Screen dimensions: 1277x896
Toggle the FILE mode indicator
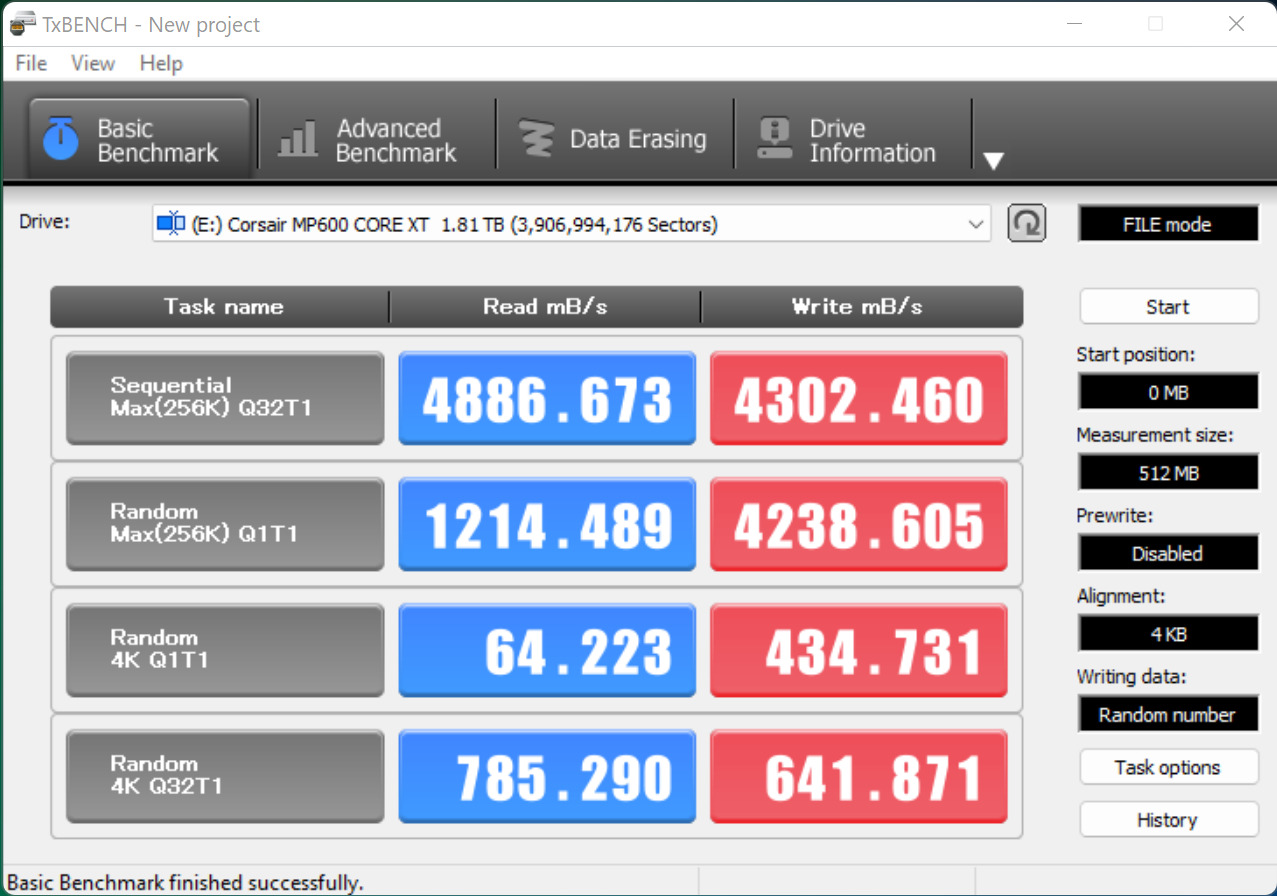[1167, 225]
